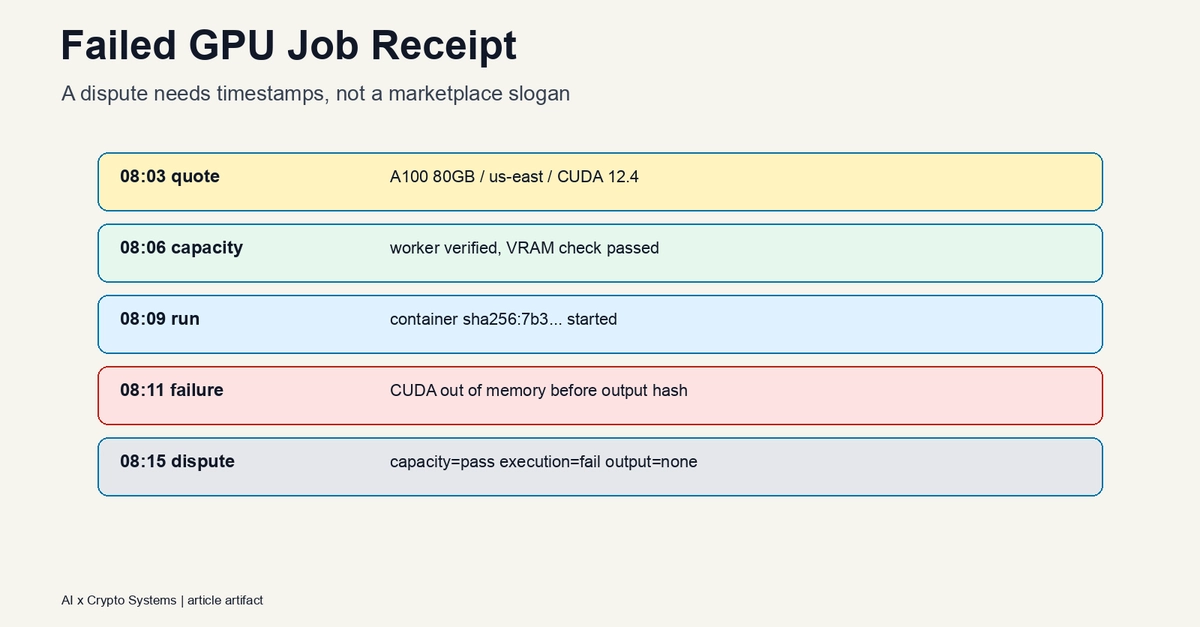Click the Failed GPU Job Receipt title
The width and height of the screenshot is (1200, 627).
(x=289, y=46)
